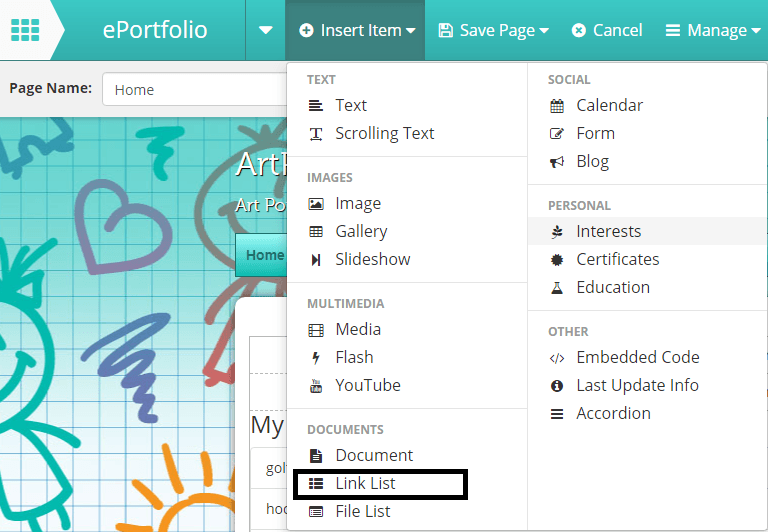The height and width of the screenshot is (532, 768).
Task: Click the Text lines icon
Action: pos(316,105)
